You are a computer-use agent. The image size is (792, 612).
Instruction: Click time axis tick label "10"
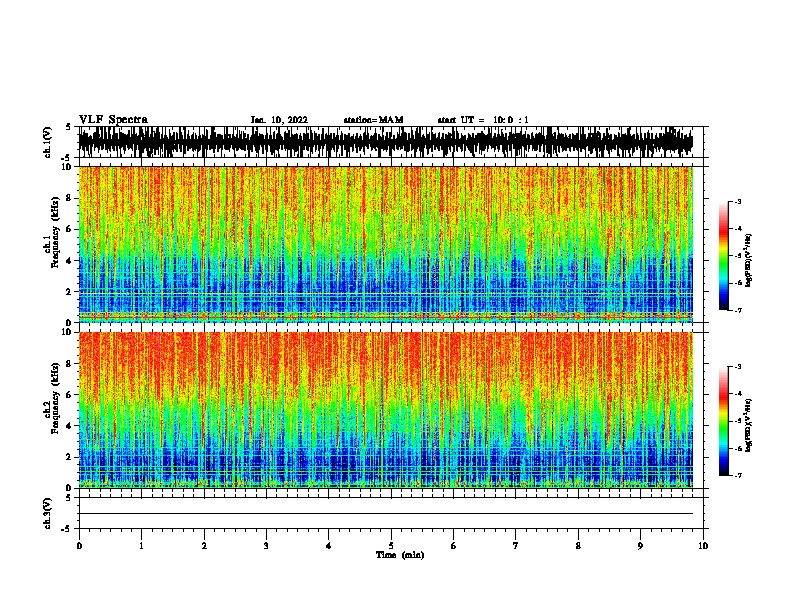tap(703, 545)
